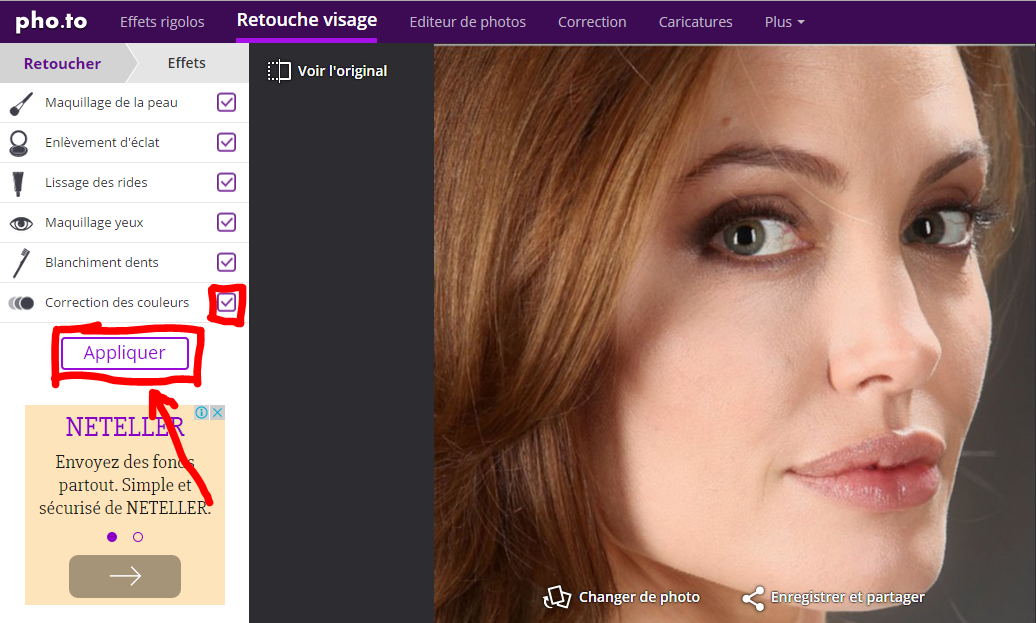This screenshot has width=1036, height=623.
Task: Toggle the Blanchiment dents checkbox
Action: 227,262
